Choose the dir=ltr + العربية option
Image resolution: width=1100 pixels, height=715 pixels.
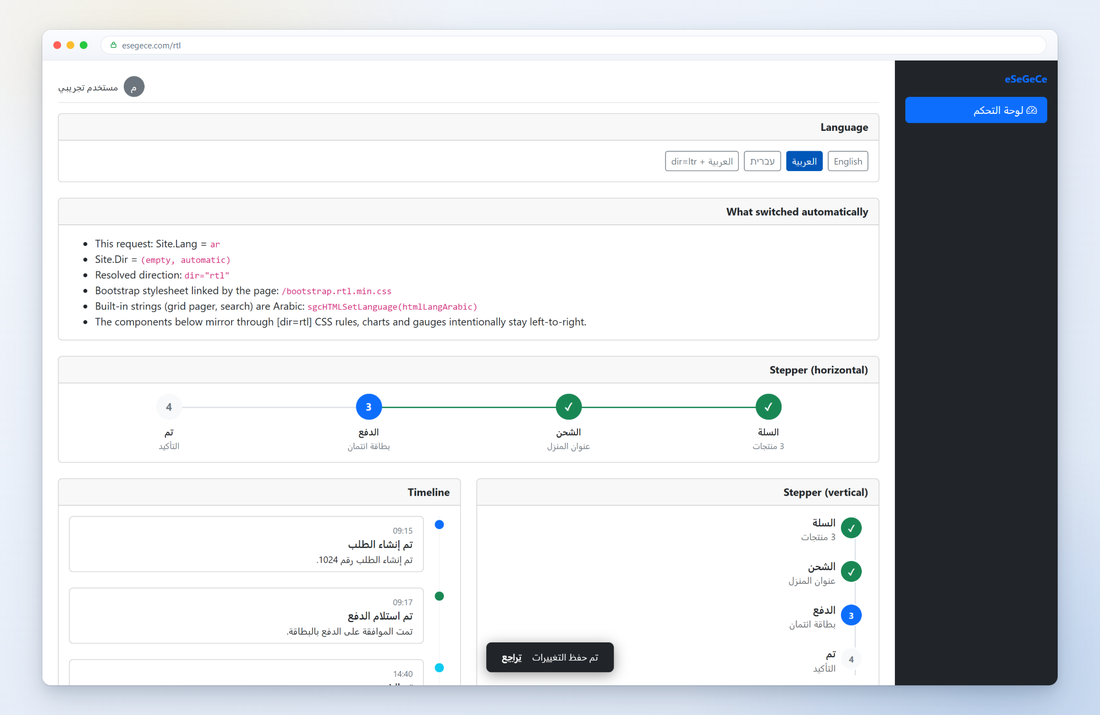click(702, 161)
